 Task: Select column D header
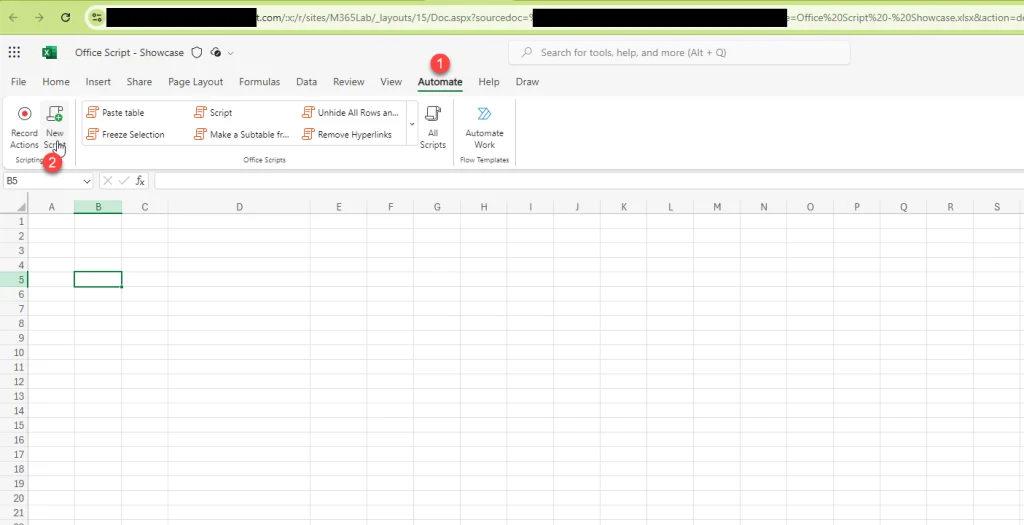pyautogui.click(x=240, y=207)
